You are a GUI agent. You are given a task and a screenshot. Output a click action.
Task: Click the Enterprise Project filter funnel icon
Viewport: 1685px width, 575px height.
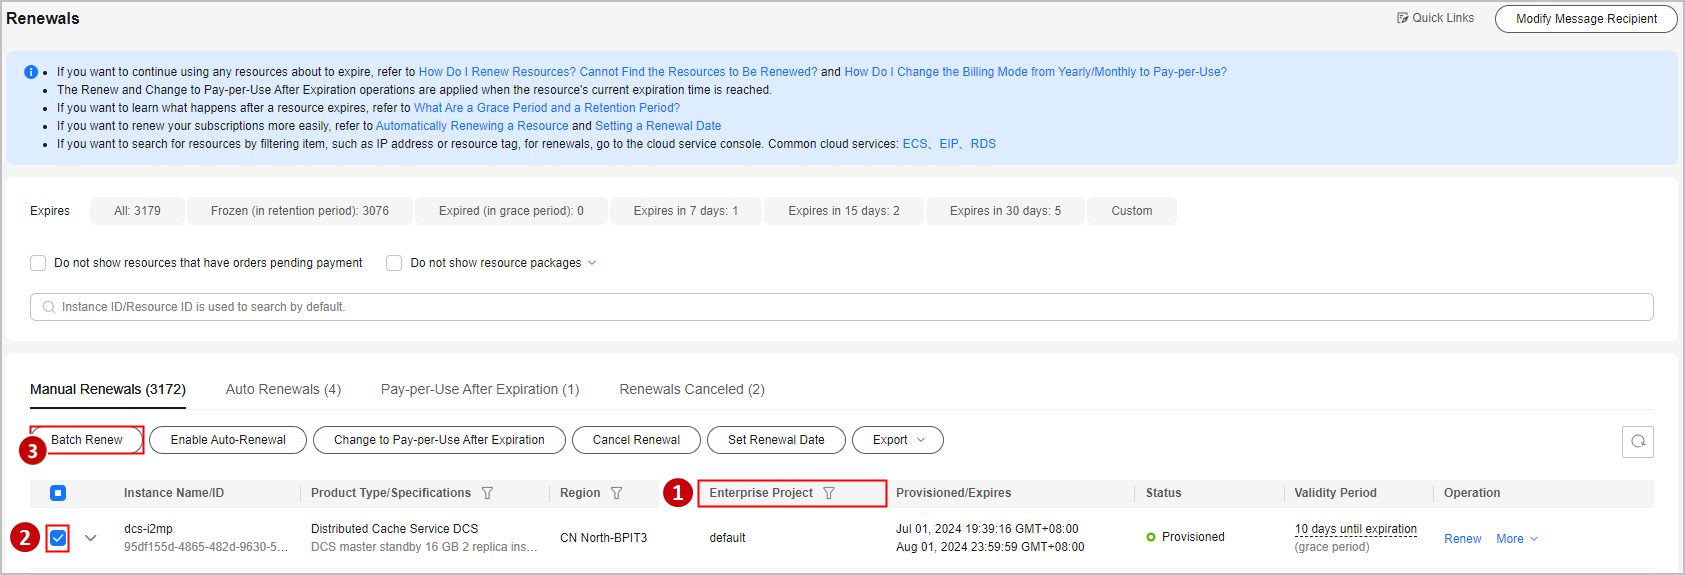point(829,493)
